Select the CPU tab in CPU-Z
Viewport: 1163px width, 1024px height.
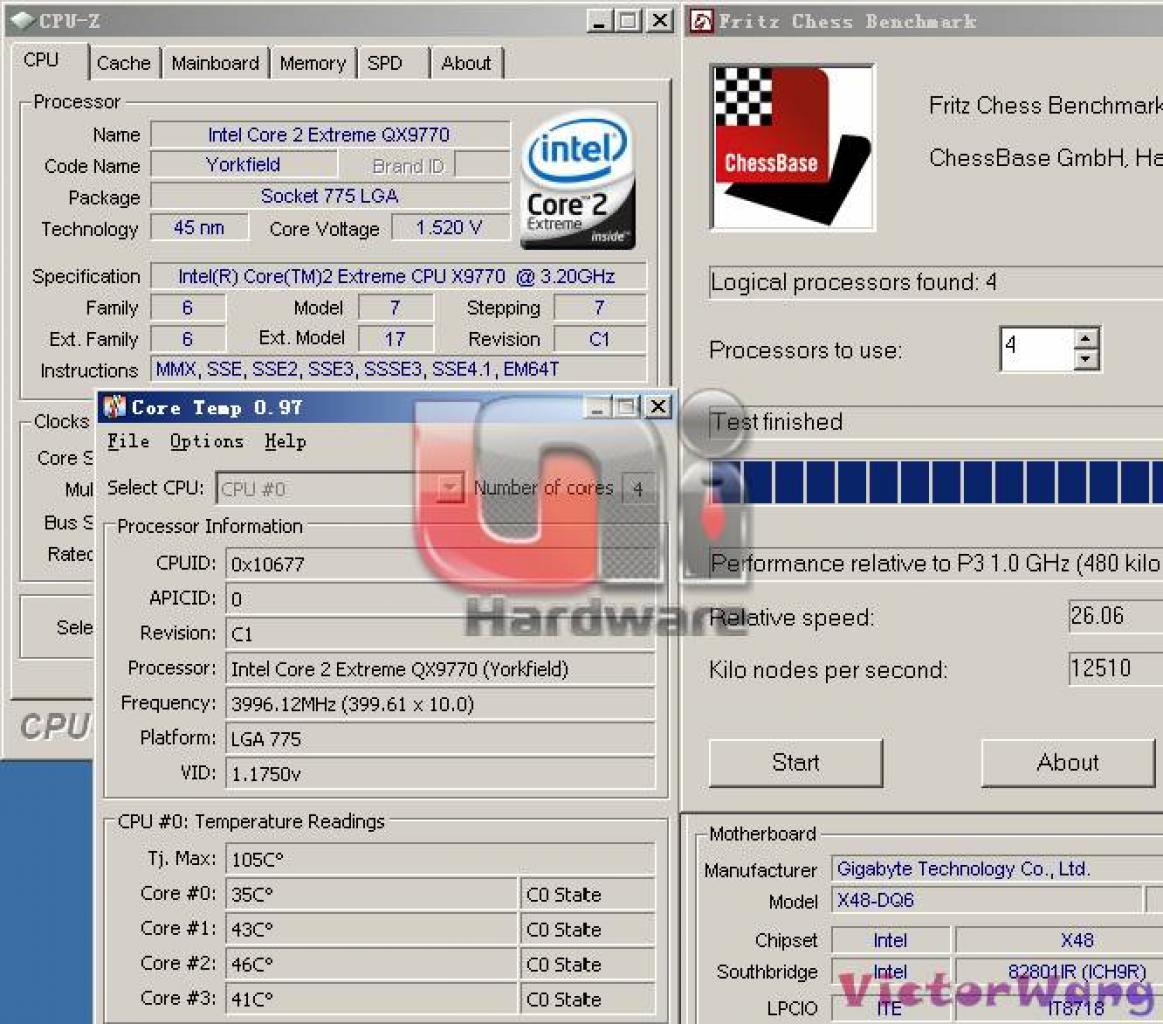[42, 60]
